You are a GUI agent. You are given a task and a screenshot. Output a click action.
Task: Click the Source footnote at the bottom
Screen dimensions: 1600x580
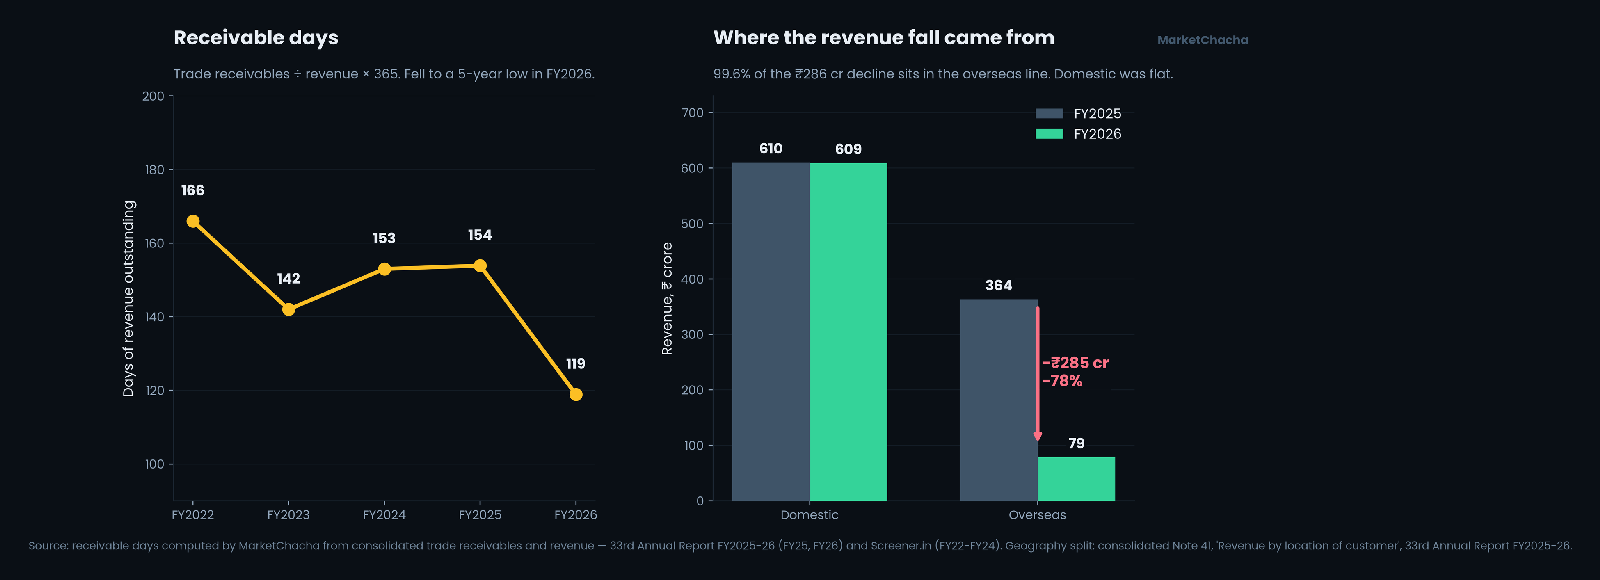point(800,546)
